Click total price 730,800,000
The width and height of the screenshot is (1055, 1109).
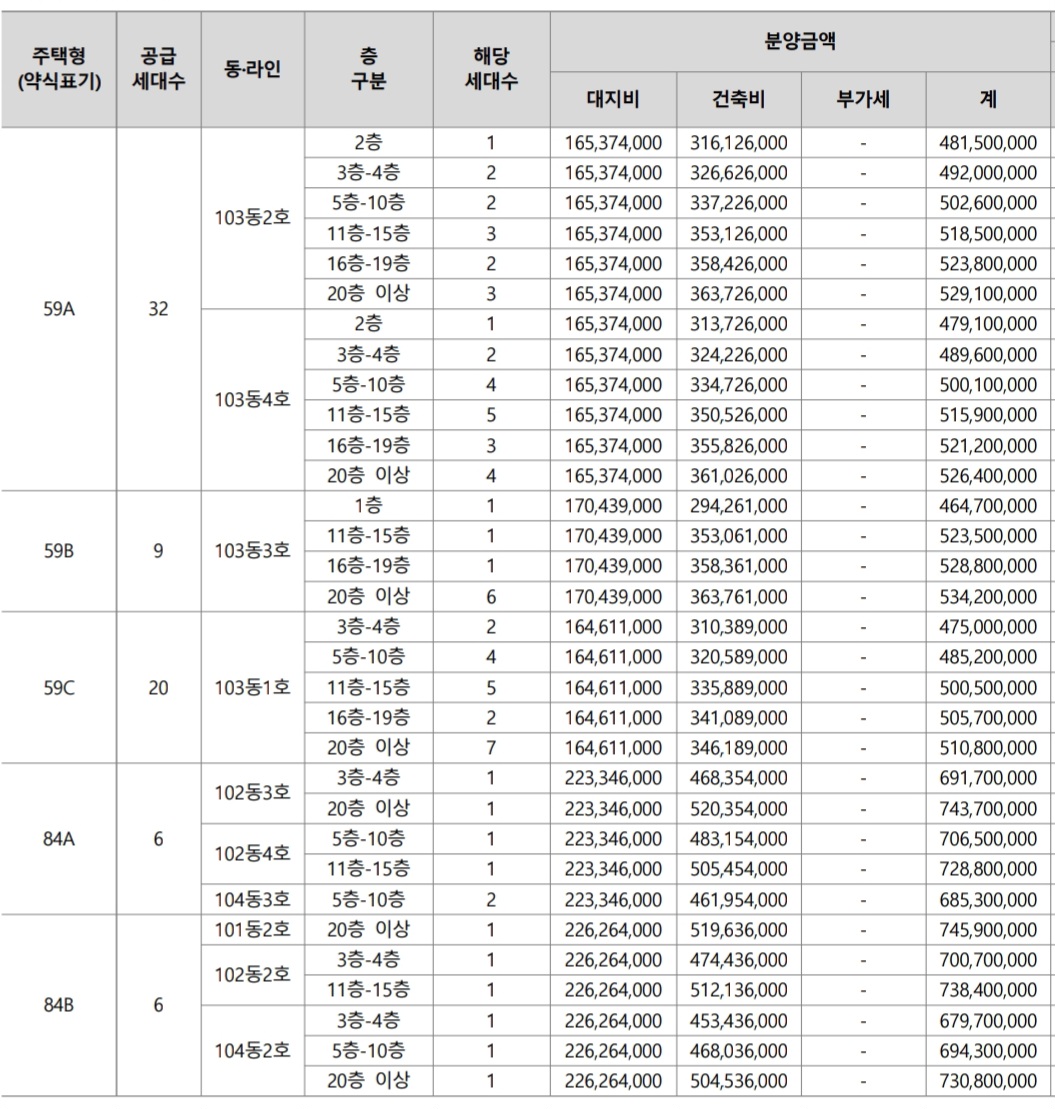989,1081
